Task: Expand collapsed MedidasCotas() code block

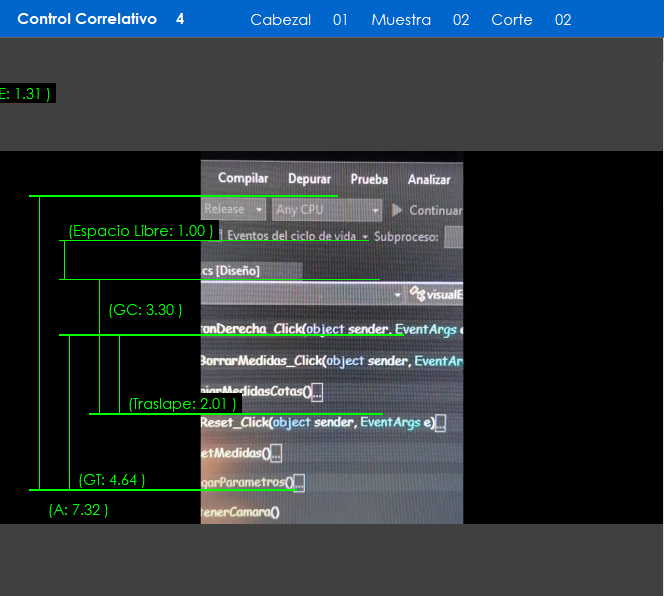Action: coord(317,393)
